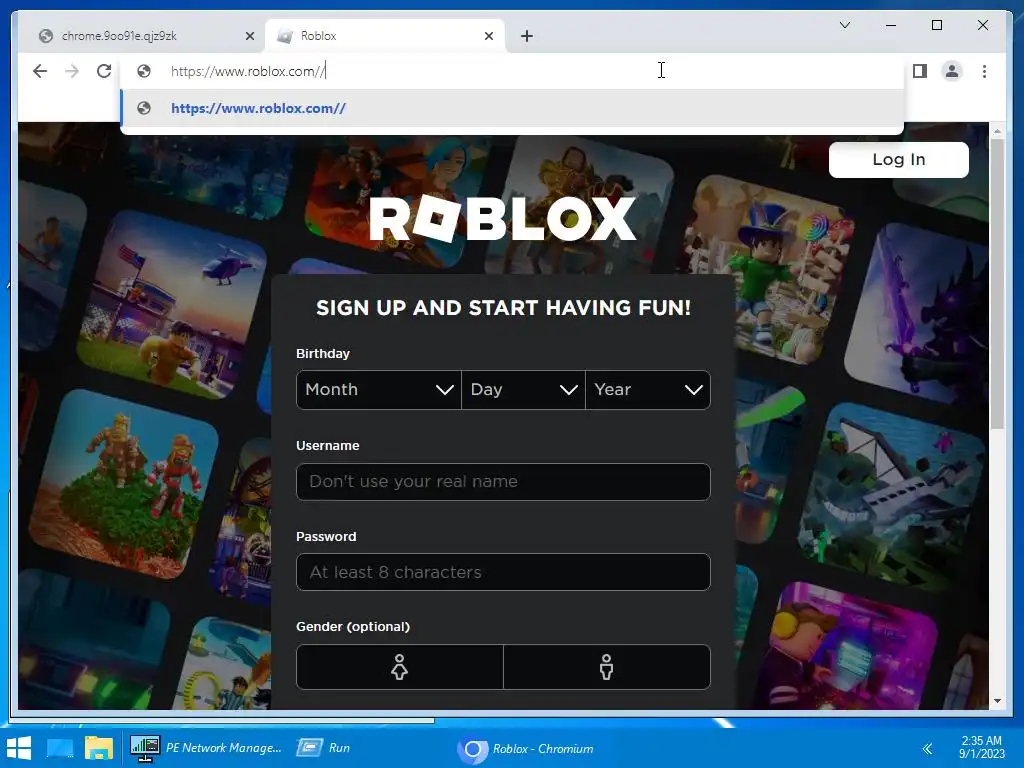Open the Day birthday dropdown
This screenshot has width=1024, height=768.
tap(523, 390)
